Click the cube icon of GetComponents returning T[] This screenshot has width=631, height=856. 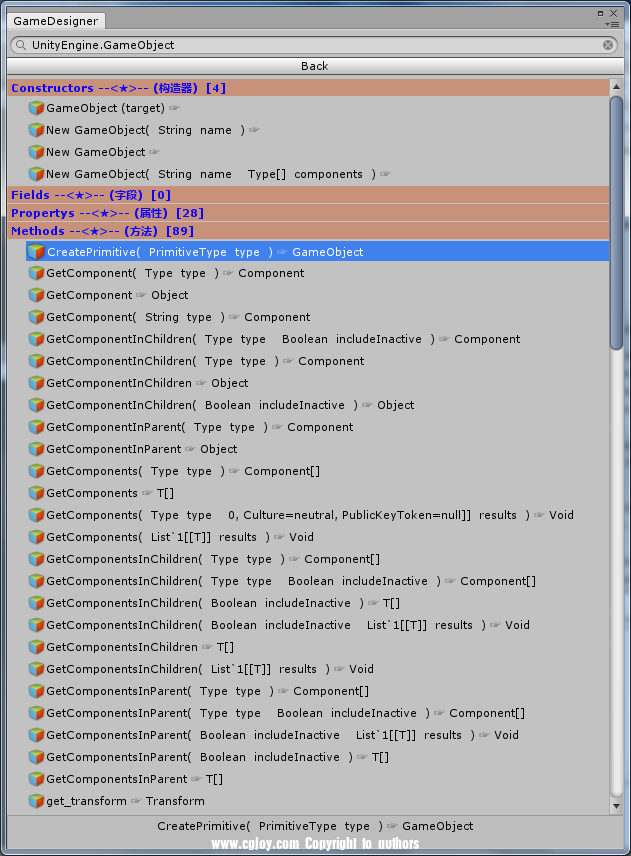tap(36, 493)
